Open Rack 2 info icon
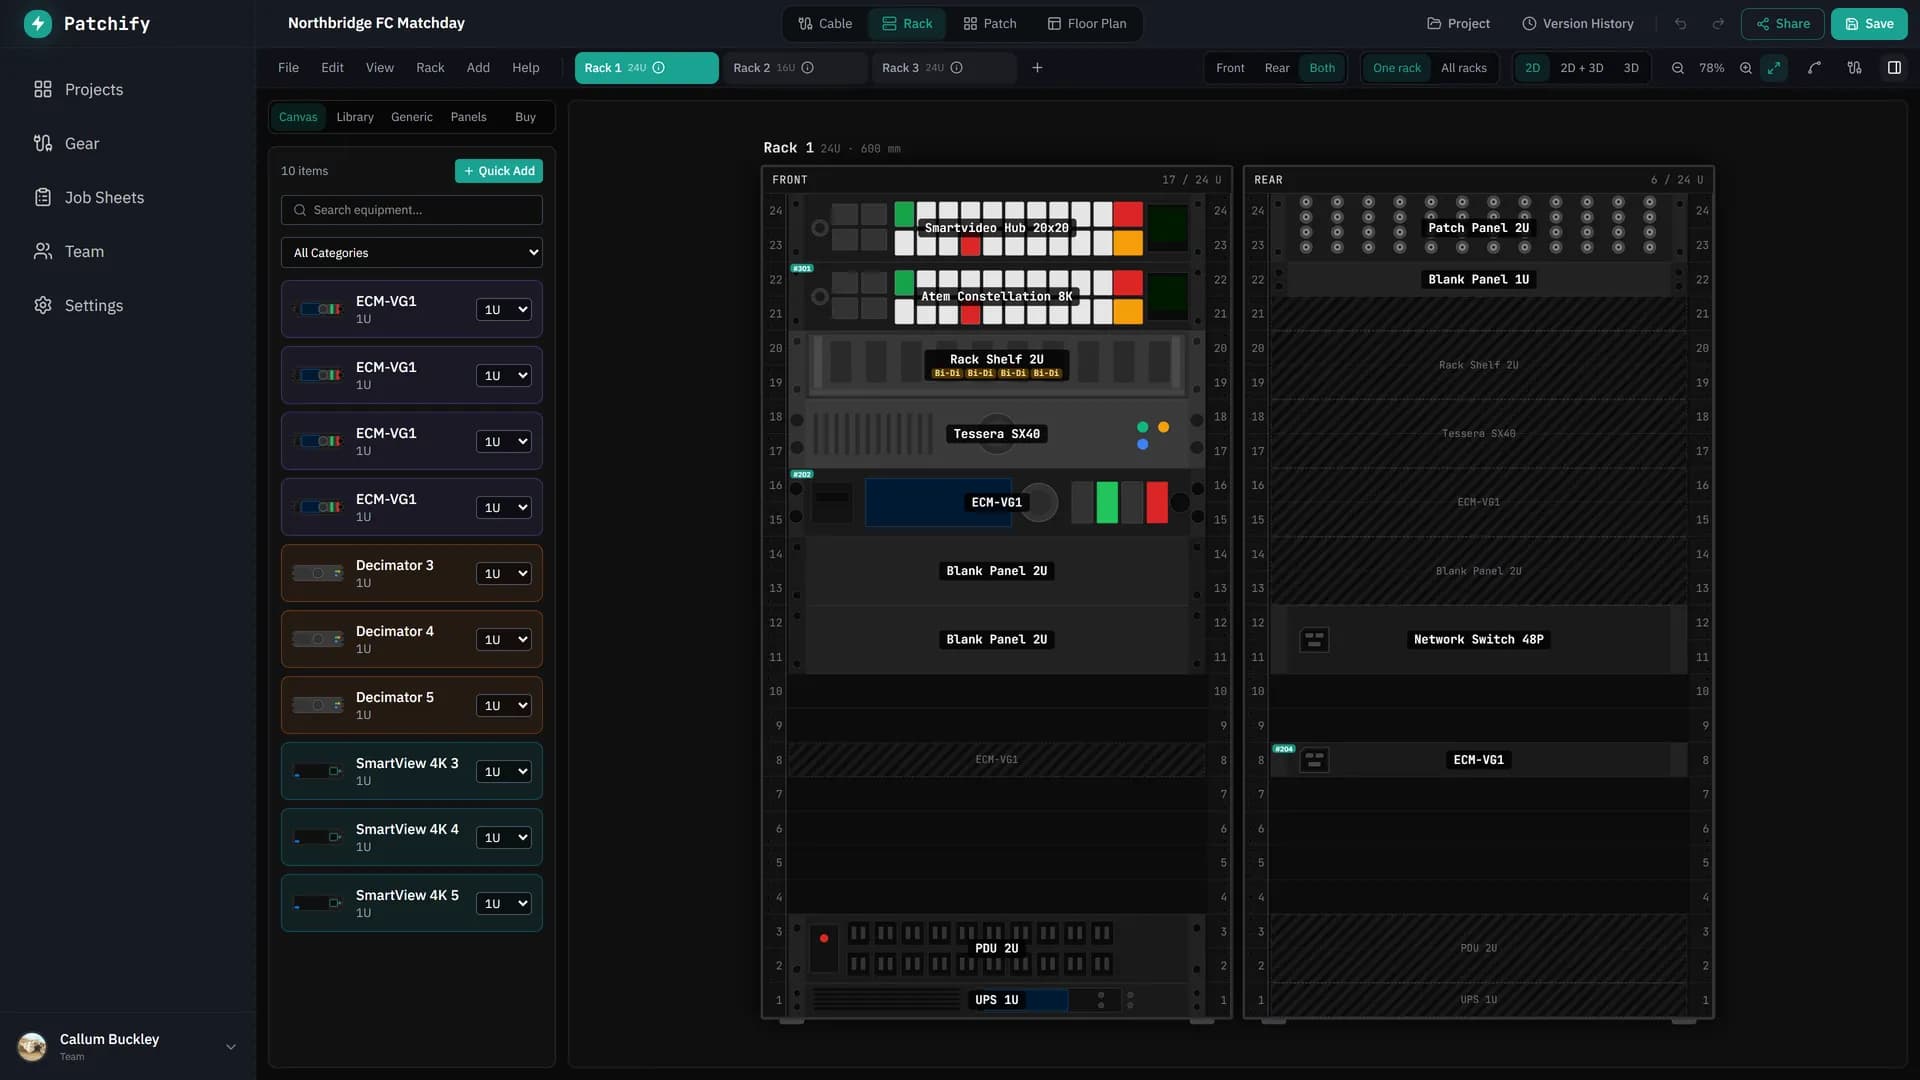This screenshot has width=1920, height=1080. click(x=808, y=68)
